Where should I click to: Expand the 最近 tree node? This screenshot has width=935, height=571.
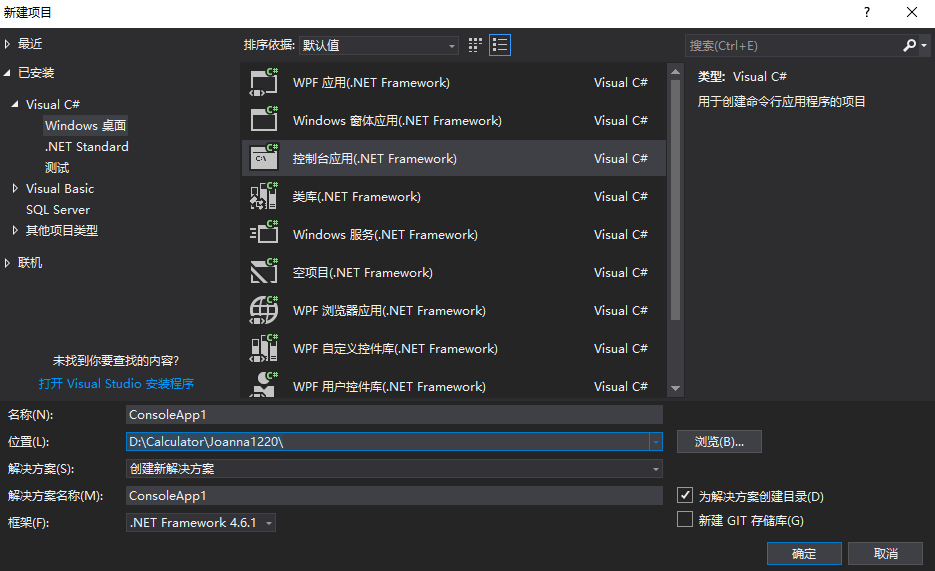coord(7,44)
